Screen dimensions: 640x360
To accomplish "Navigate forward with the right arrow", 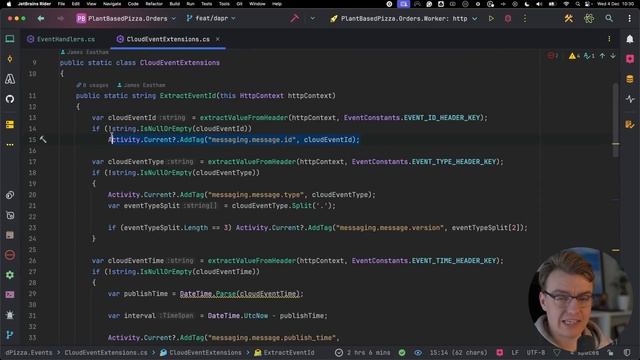I will pos(60,18).
